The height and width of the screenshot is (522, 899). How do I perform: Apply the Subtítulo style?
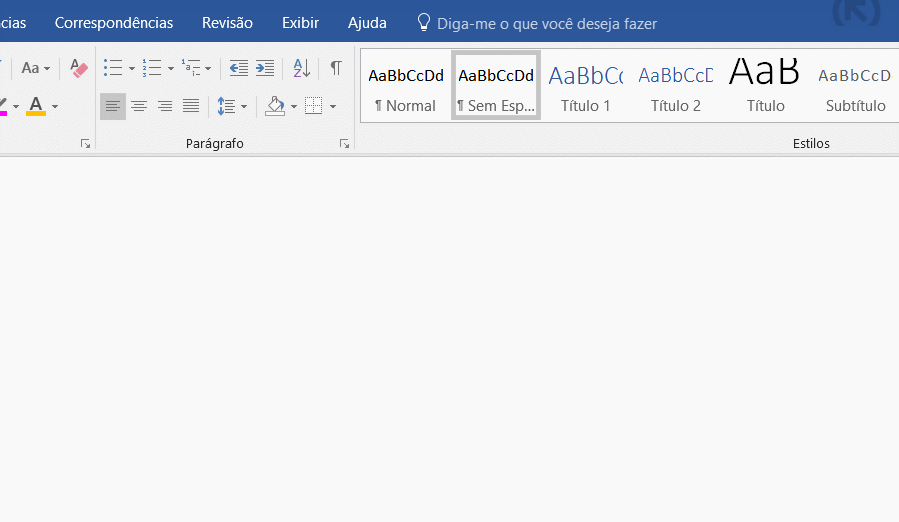coord(855,87)
